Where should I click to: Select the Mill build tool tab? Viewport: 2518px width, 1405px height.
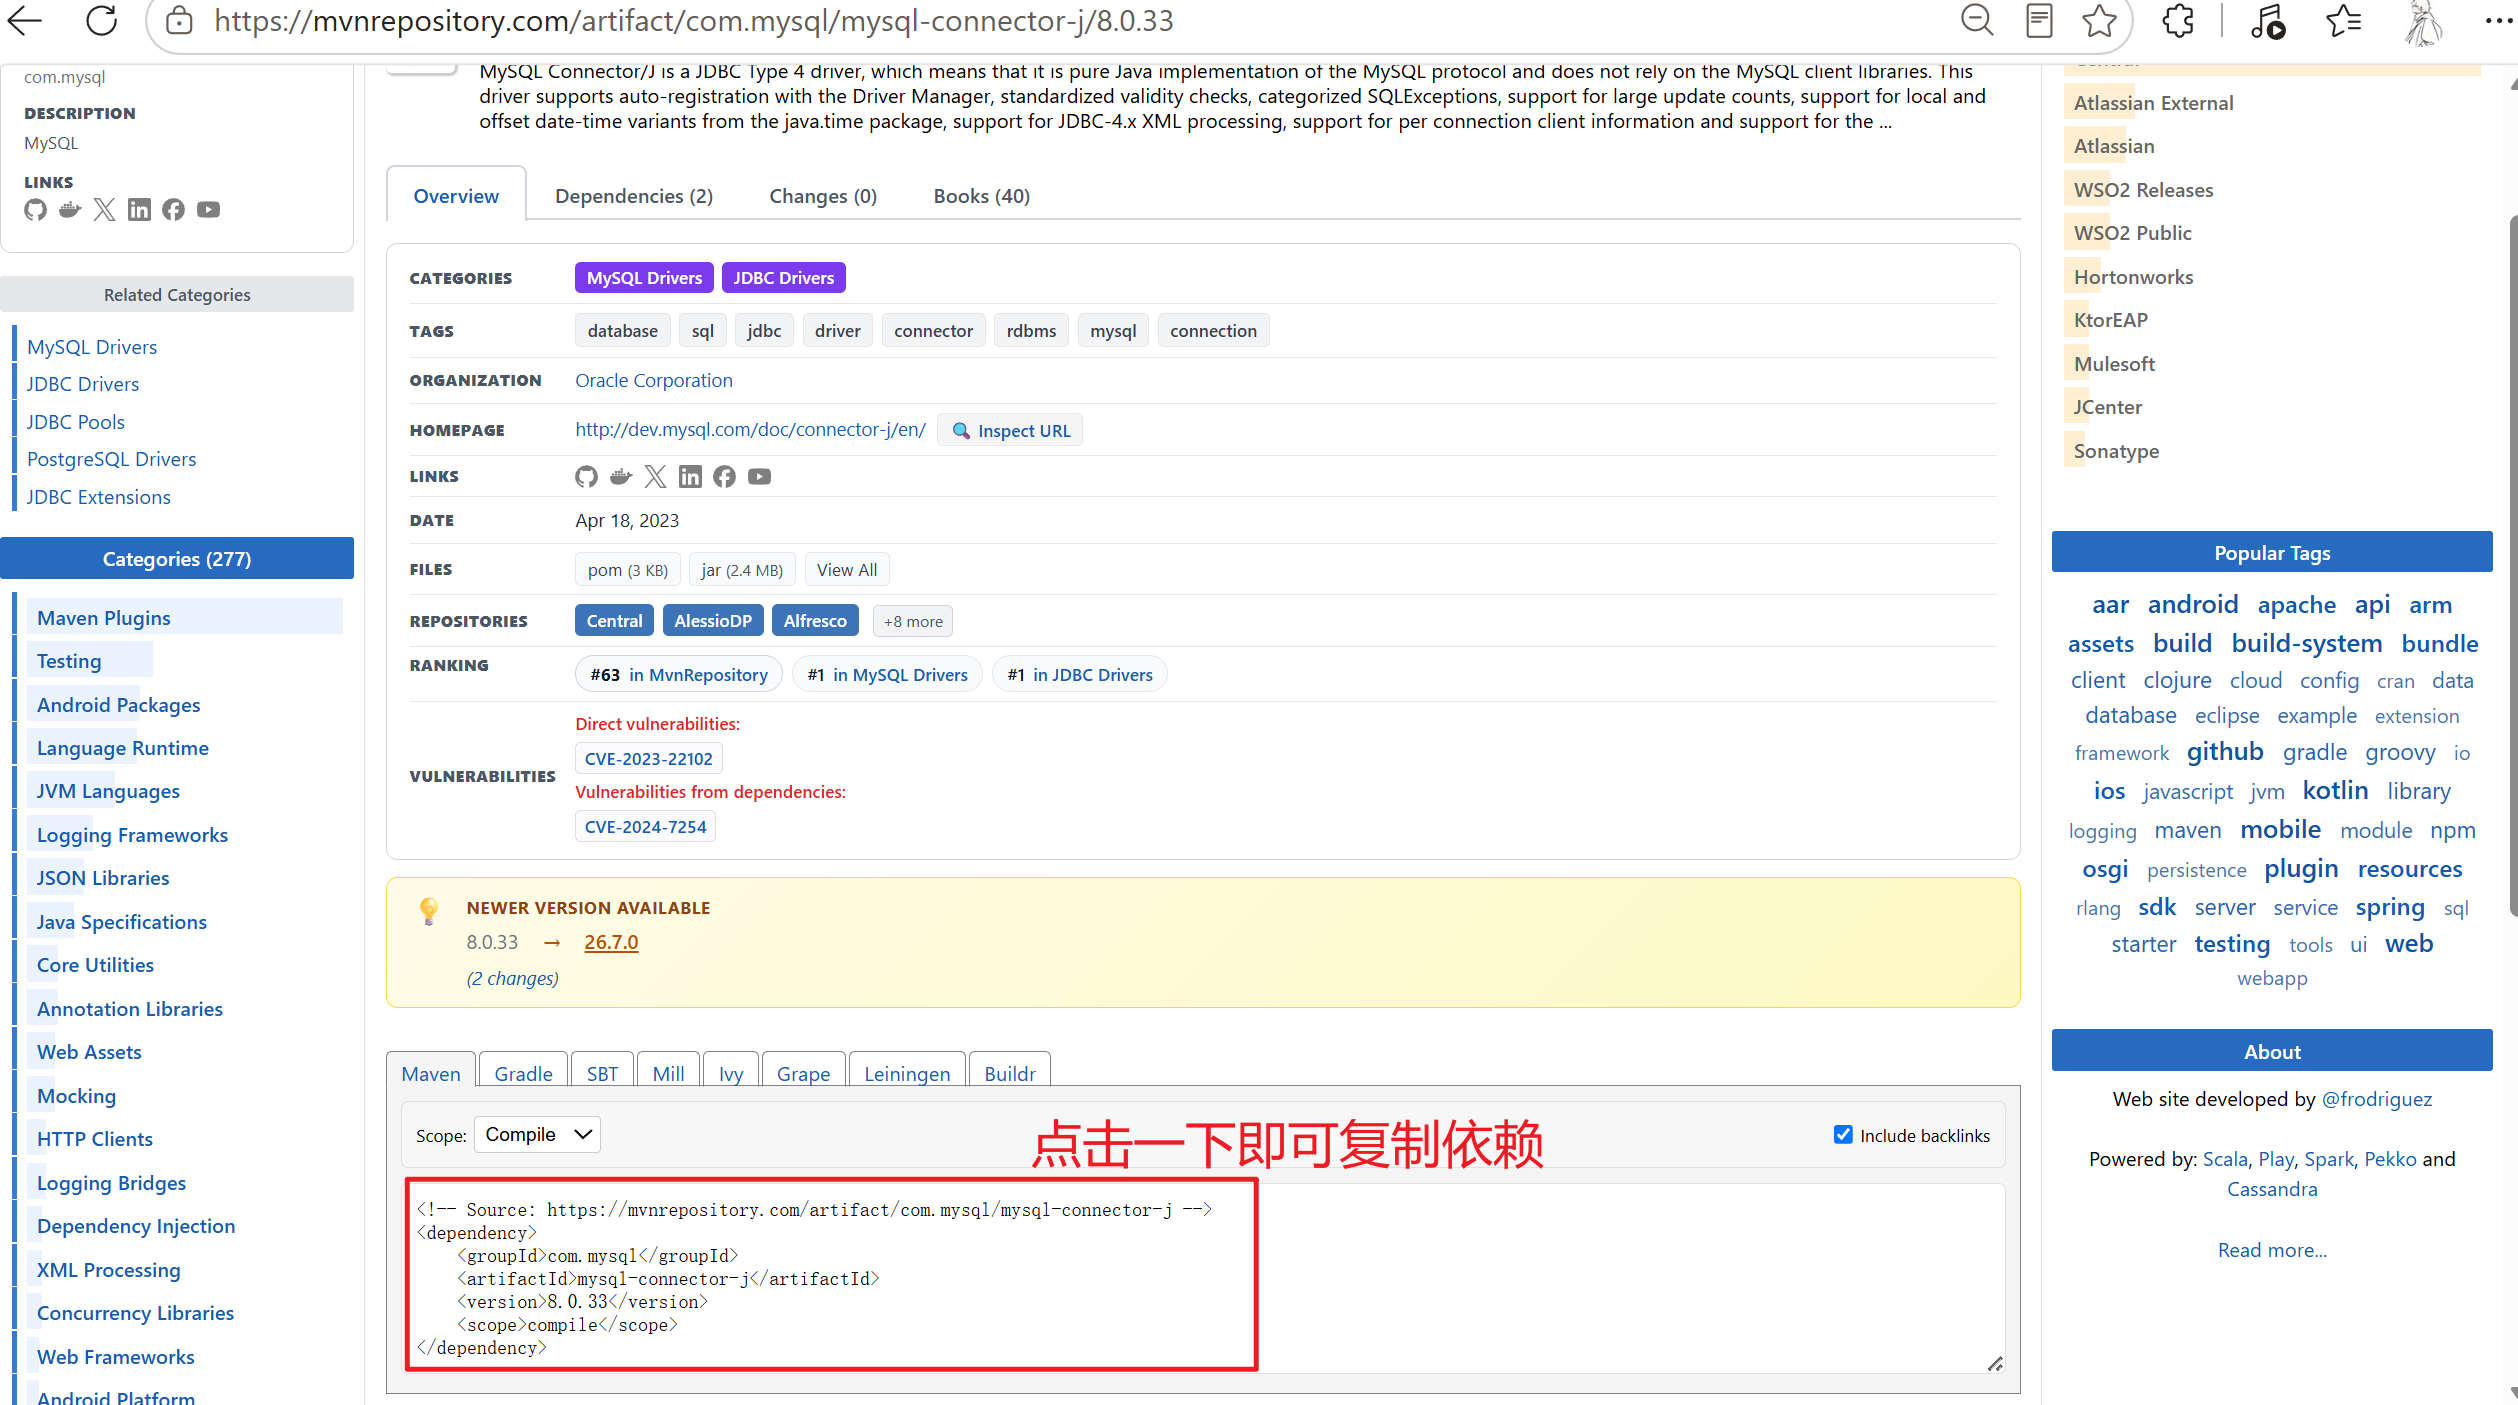click(668, 1072)
